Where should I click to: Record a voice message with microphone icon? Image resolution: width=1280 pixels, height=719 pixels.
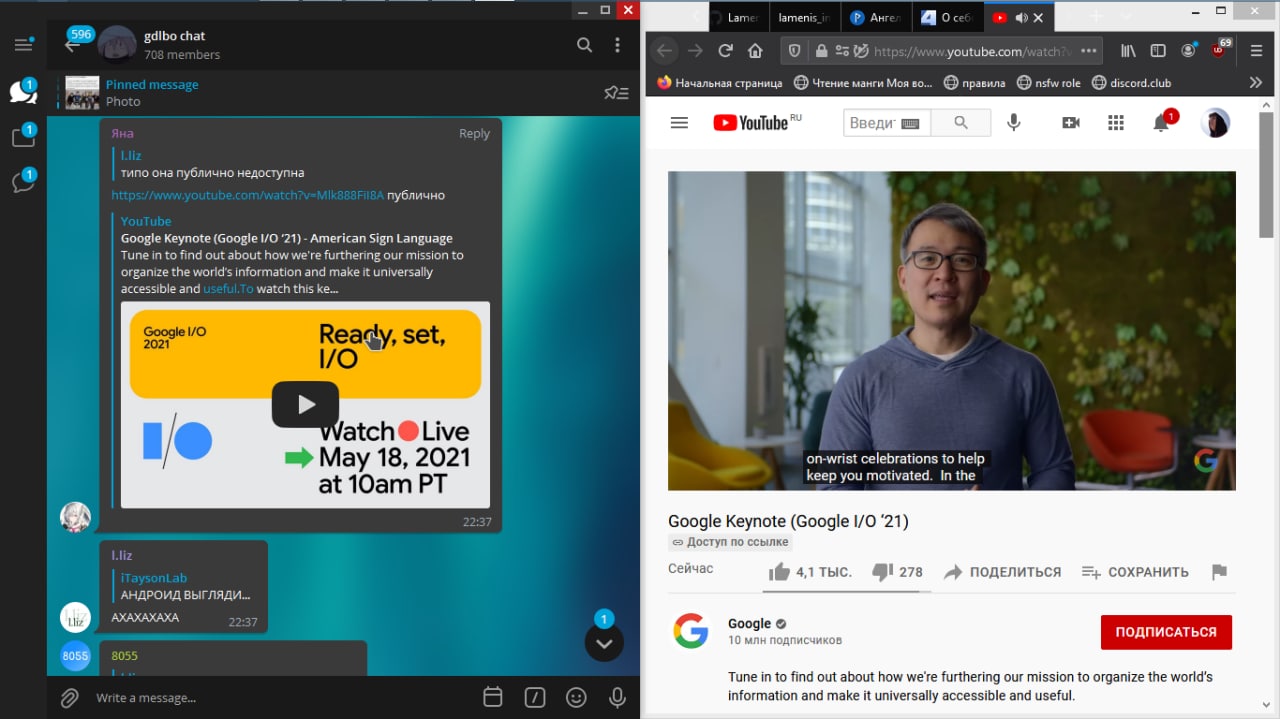618,697
